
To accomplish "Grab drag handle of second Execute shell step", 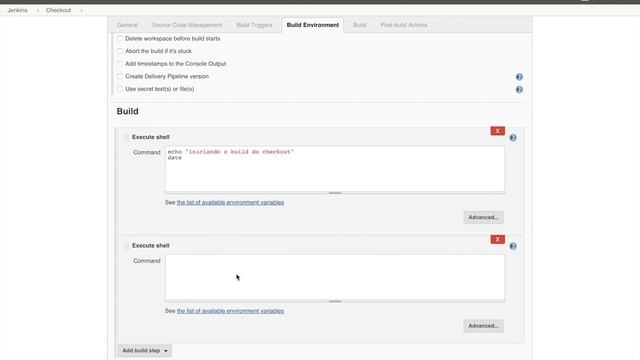I will point(126,246).
